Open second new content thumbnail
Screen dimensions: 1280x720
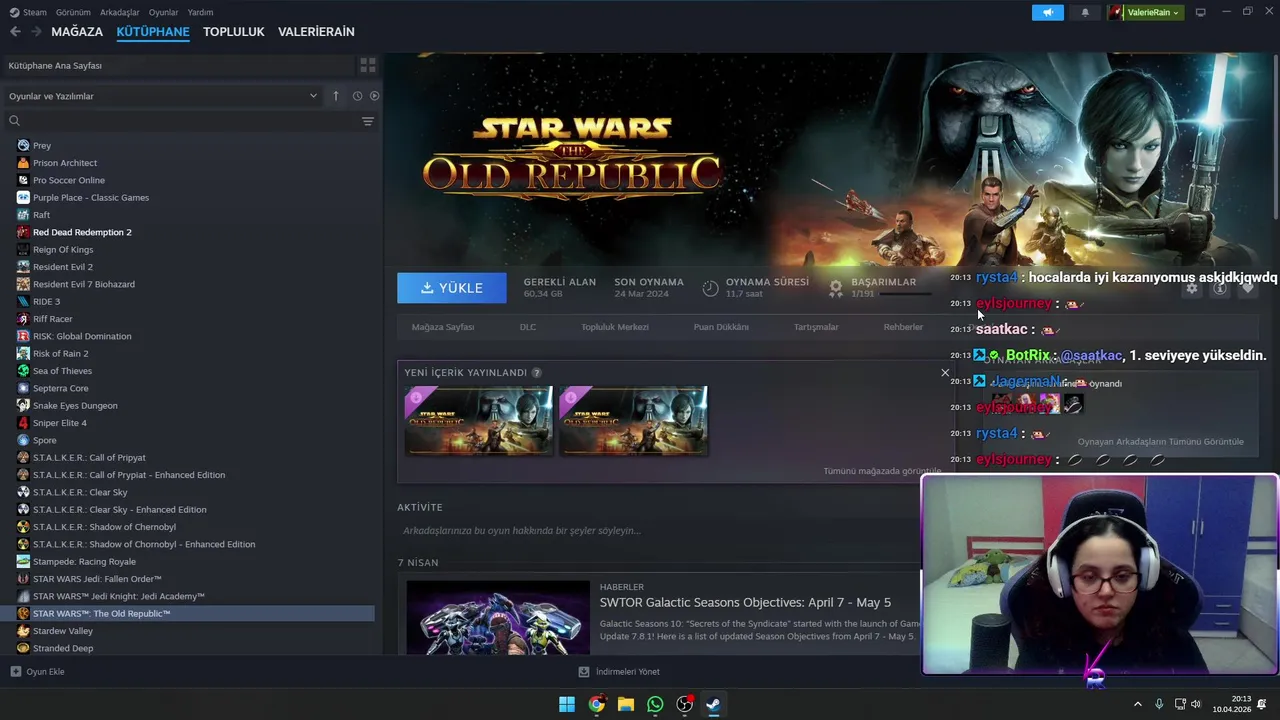633,421
